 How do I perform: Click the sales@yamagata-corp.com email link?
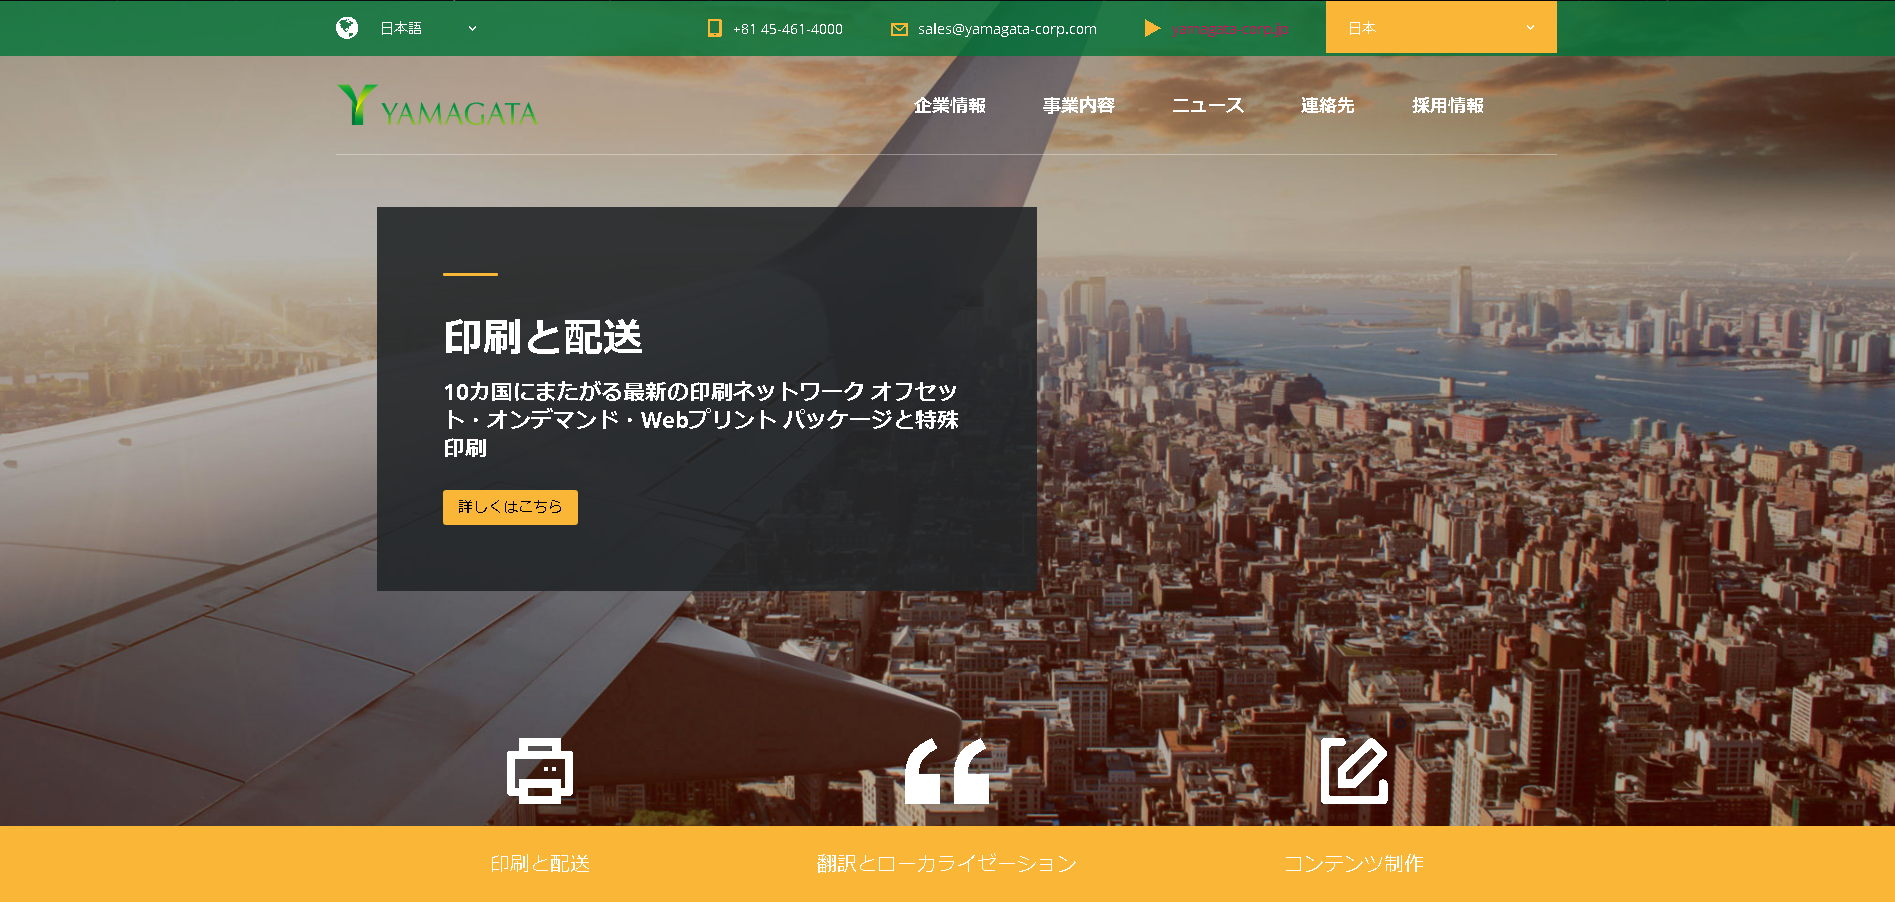(x=1007, y=29)
